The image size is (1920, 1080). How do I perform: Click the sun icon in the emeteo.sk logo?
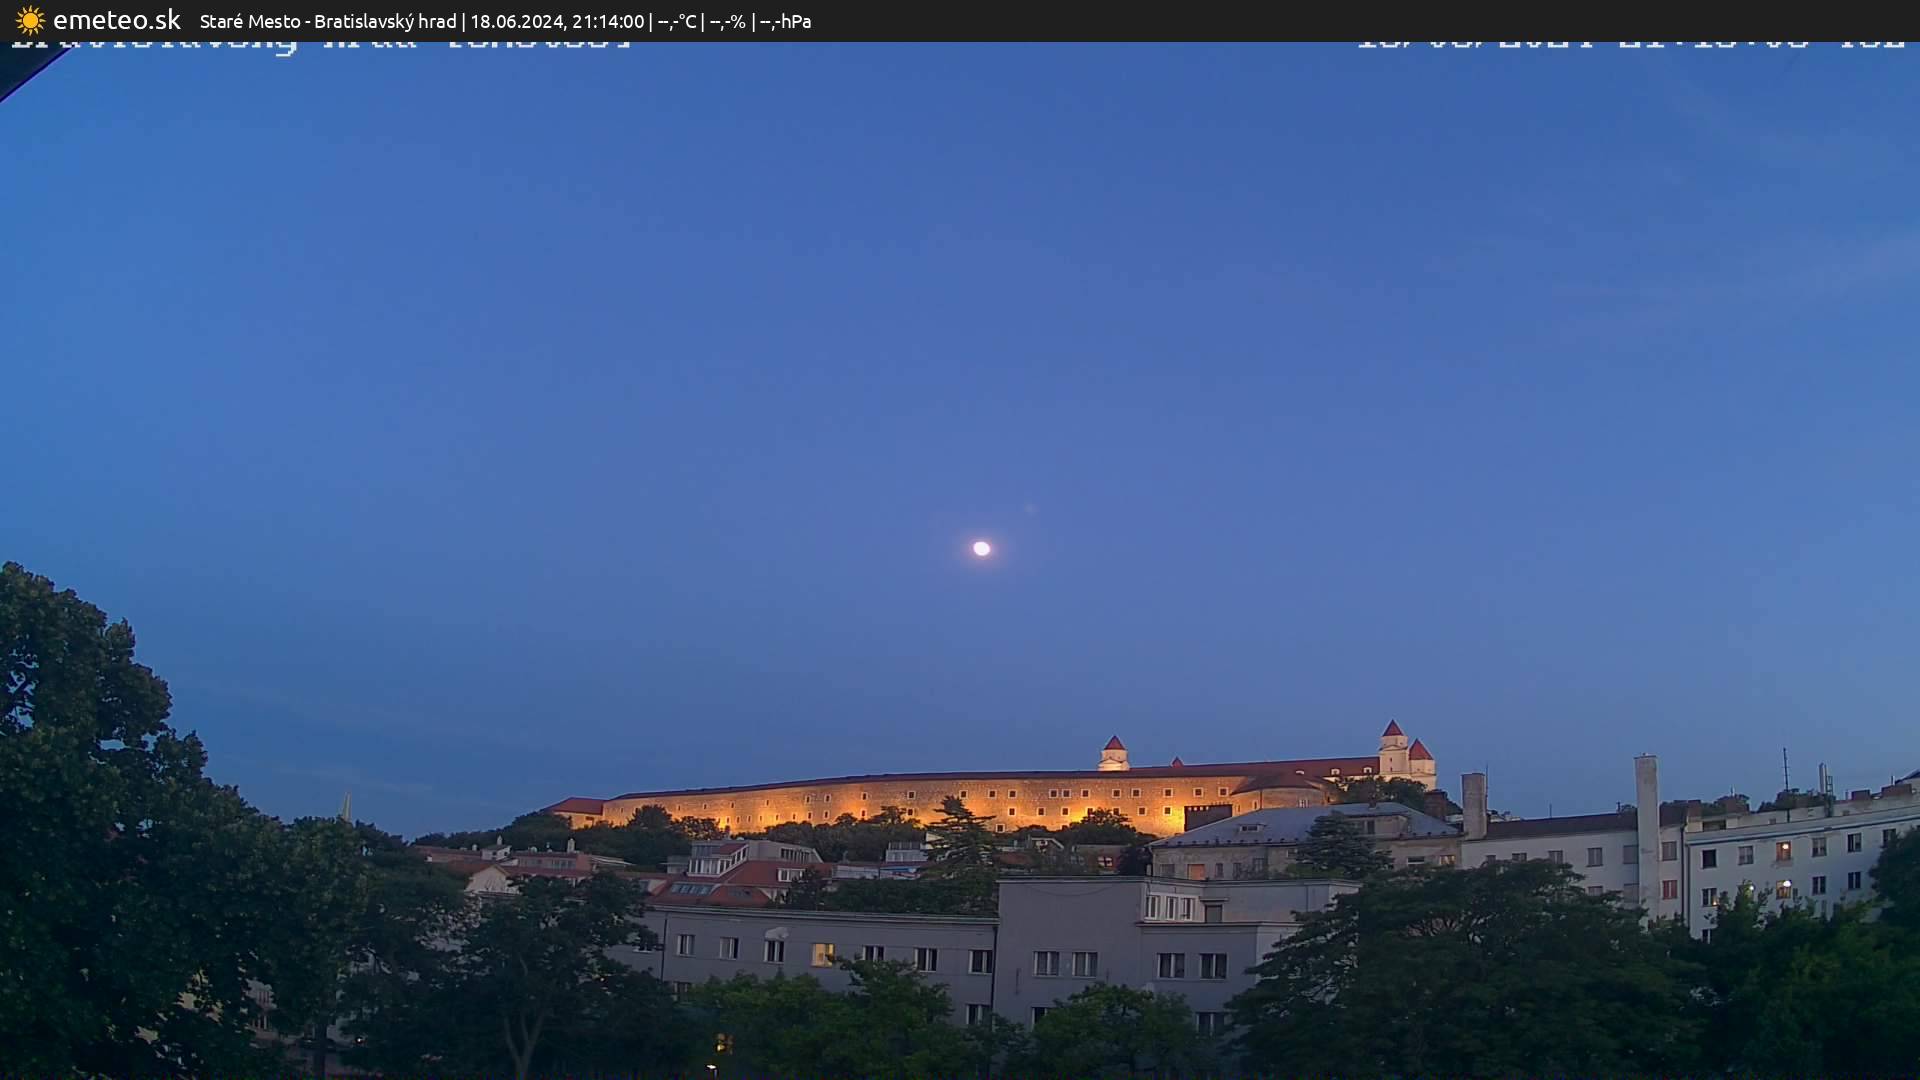click(30, 20)
